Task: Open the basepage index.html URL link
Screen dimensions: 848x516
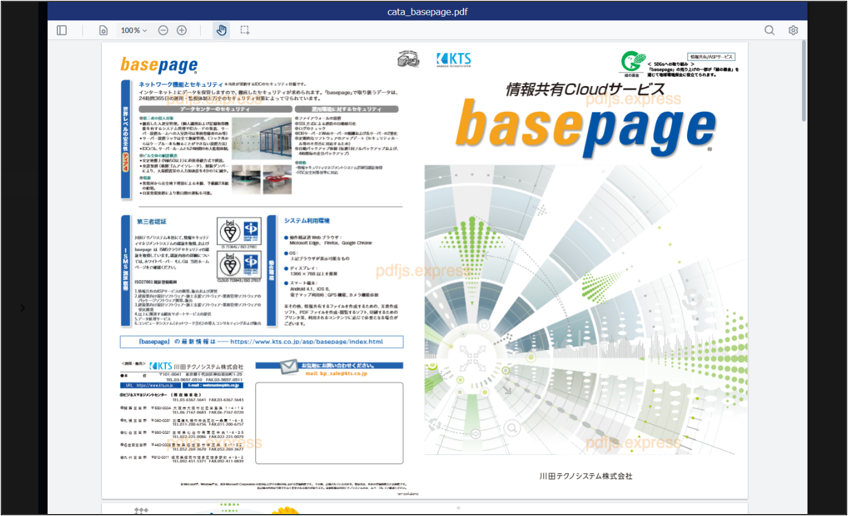Action: (307, 341)
